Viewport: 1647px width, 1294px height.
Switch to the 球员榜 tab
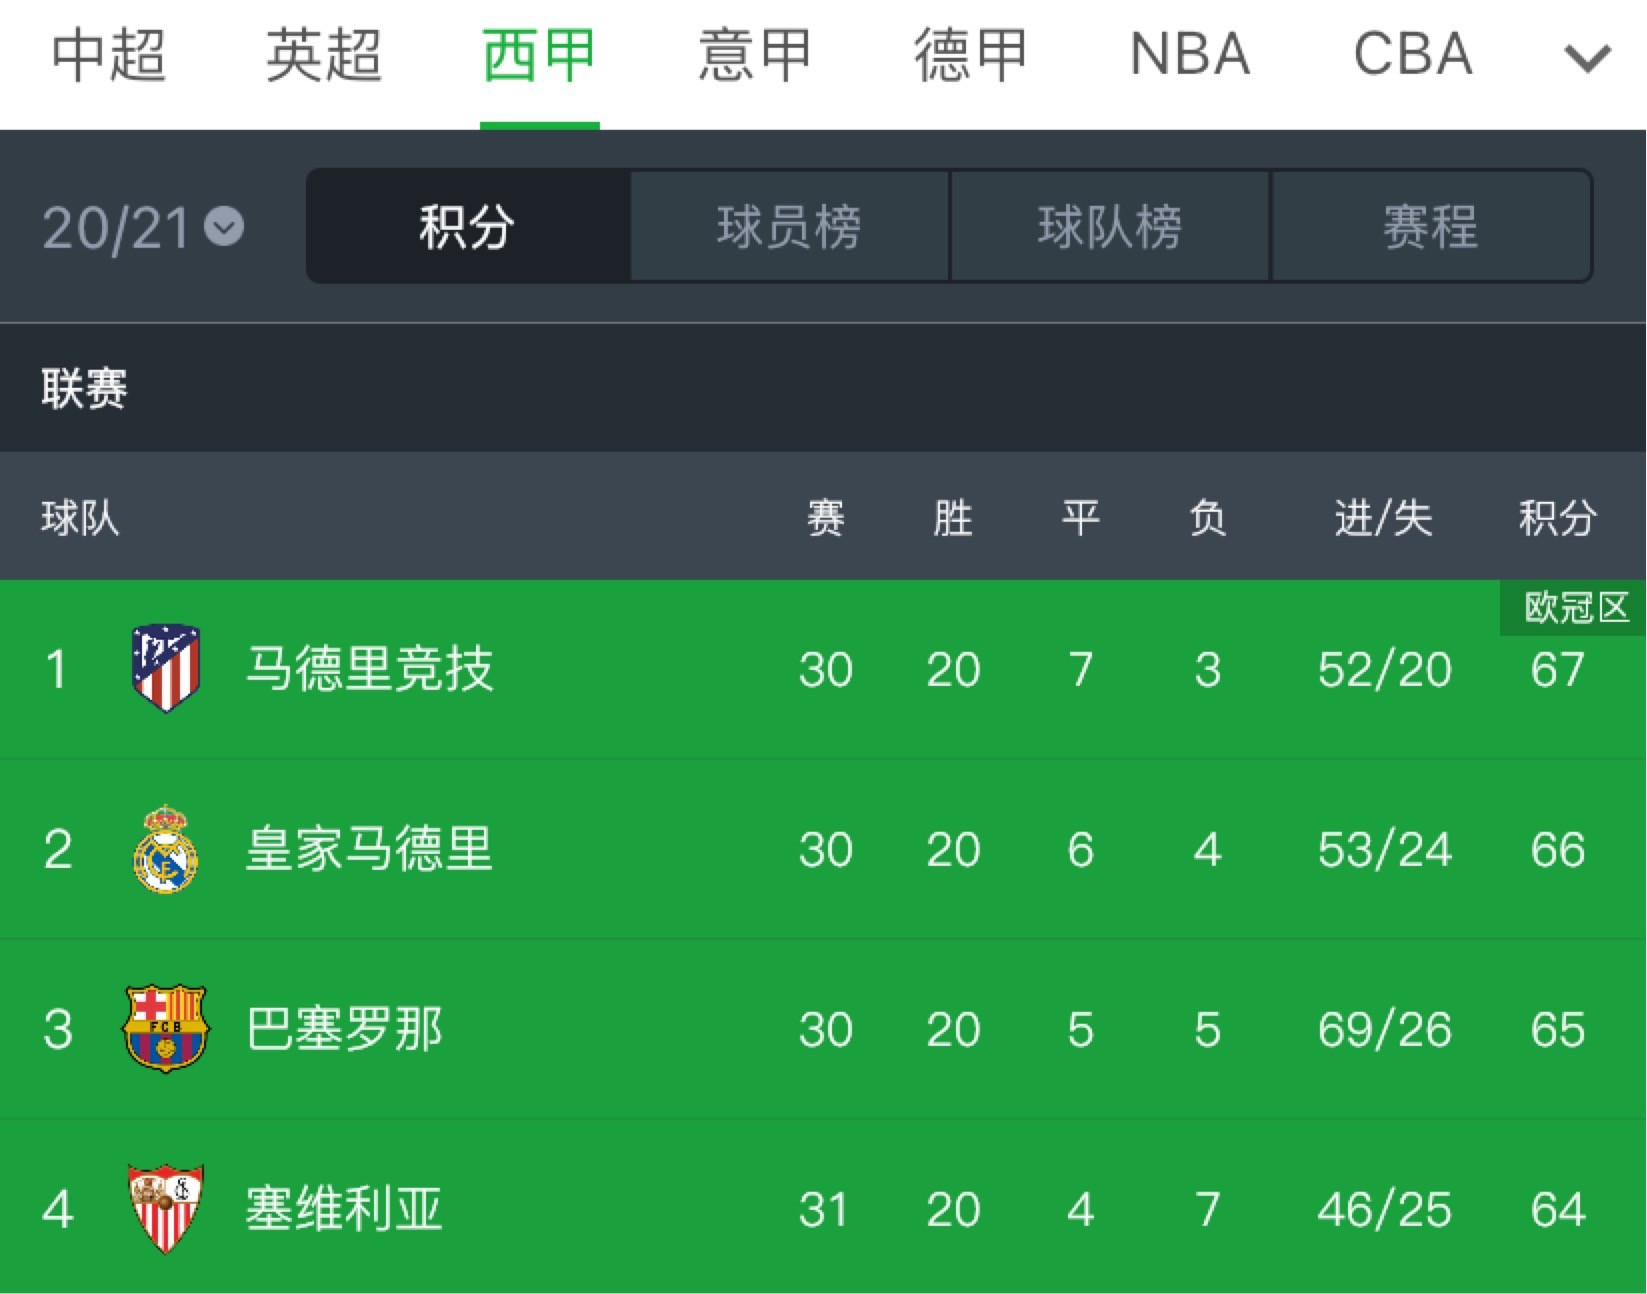point(788,228)
